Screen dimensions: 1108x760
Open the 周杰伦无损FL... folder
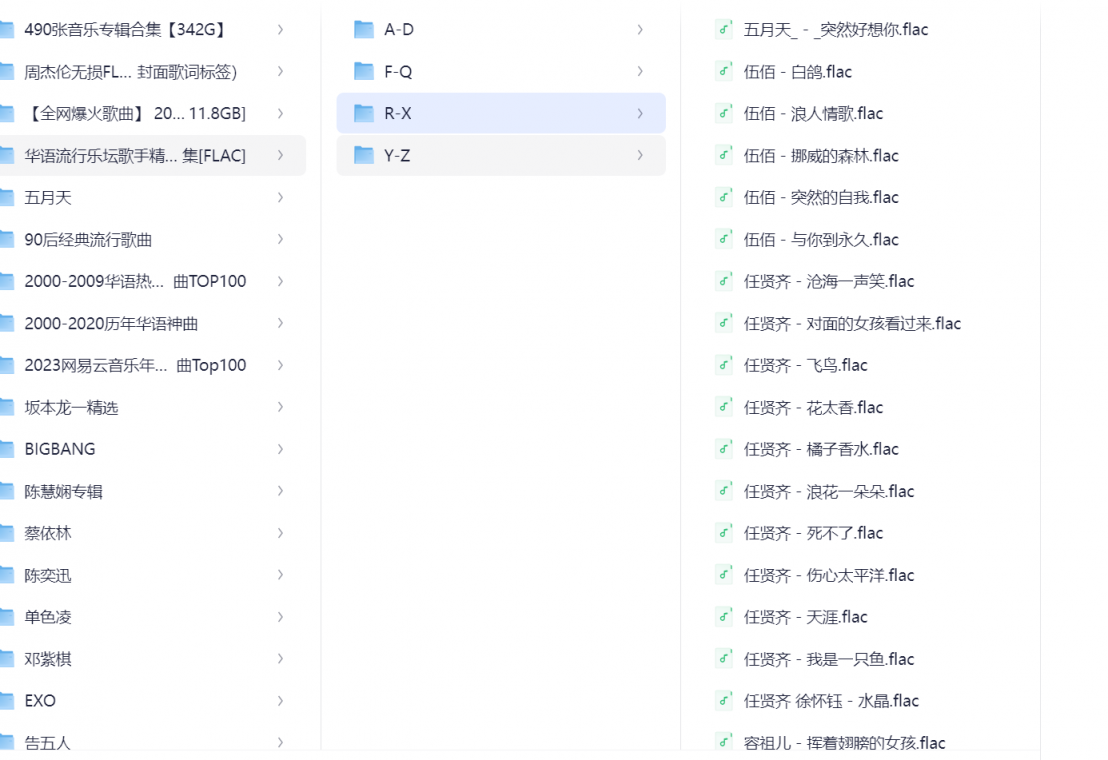pyautogui.click(x=130, y=72)
